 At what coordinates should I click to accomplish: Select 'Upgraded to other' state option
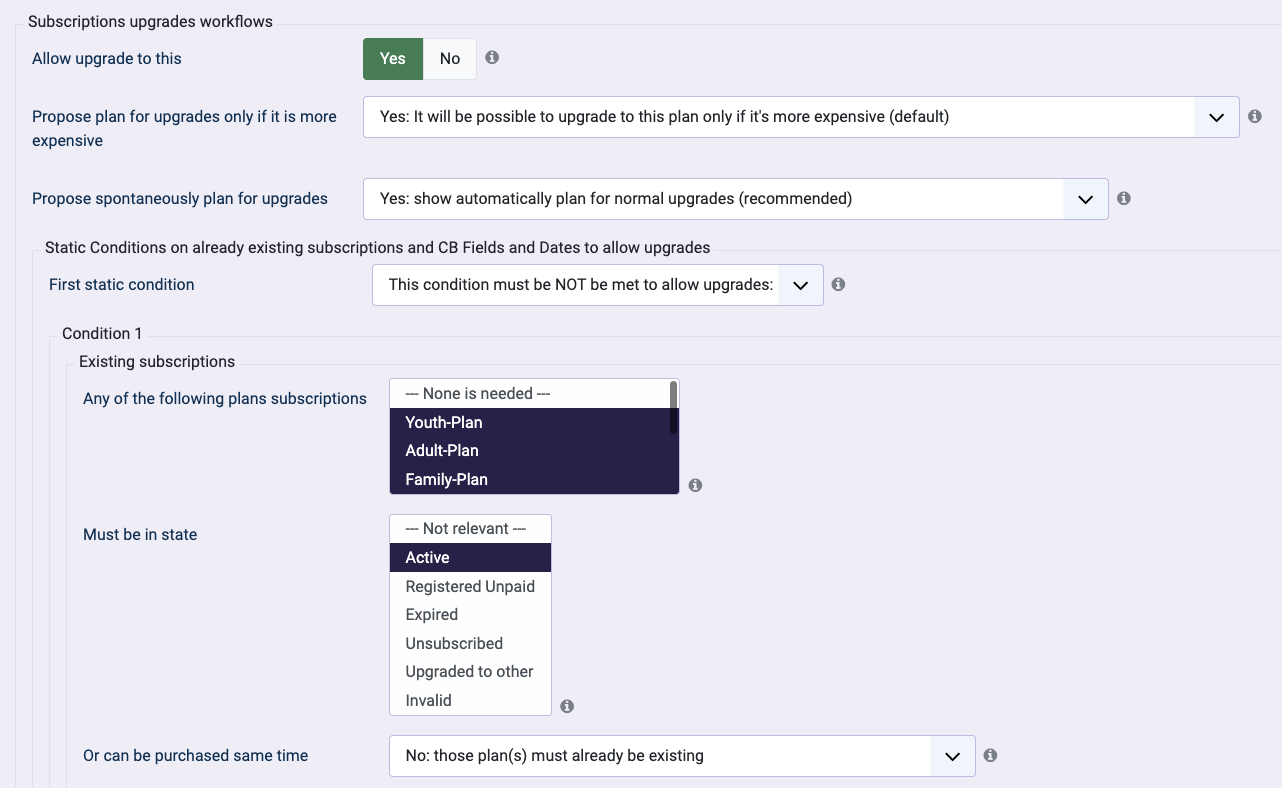pos(470,671)
